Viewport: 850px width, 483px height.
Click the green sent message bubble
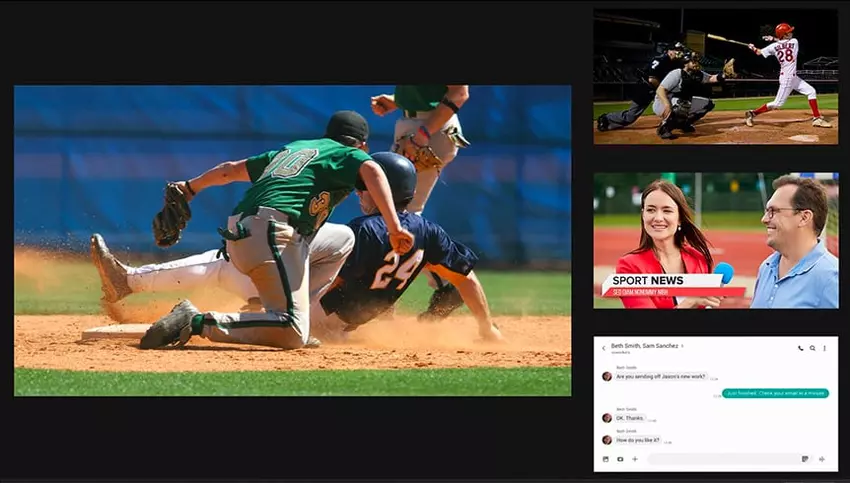pyautogui.click(x=775, y=393)
